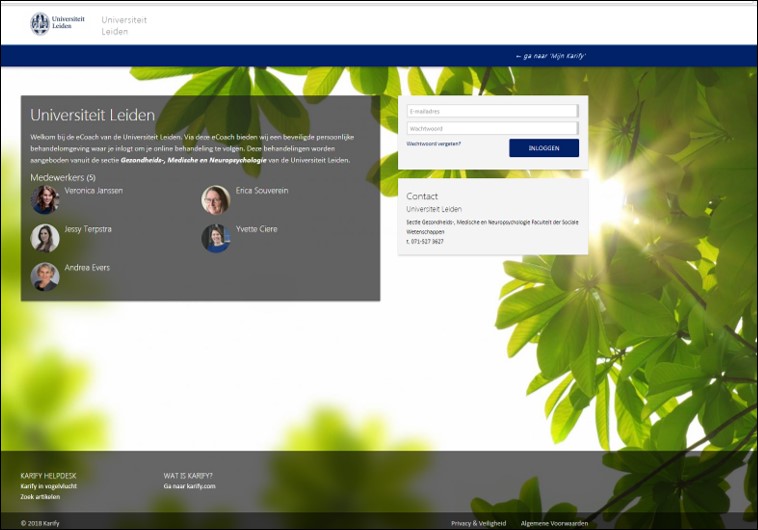The image size is (758, 530).
Task: Select the name Veronica Janssen
Action: tap(94, 191)
